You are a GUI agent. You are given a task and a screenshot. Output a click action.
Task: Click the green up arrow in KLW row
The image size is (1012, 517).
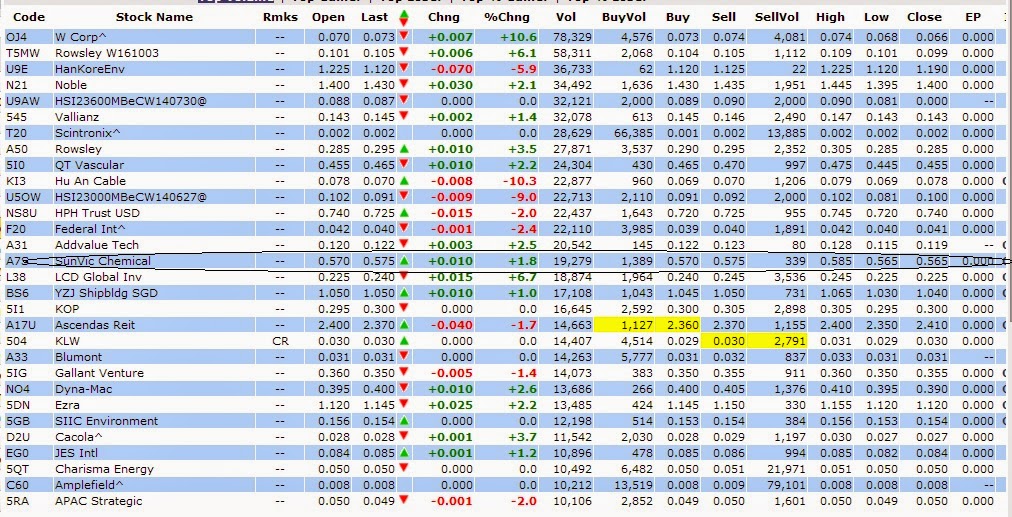[405, 340]
